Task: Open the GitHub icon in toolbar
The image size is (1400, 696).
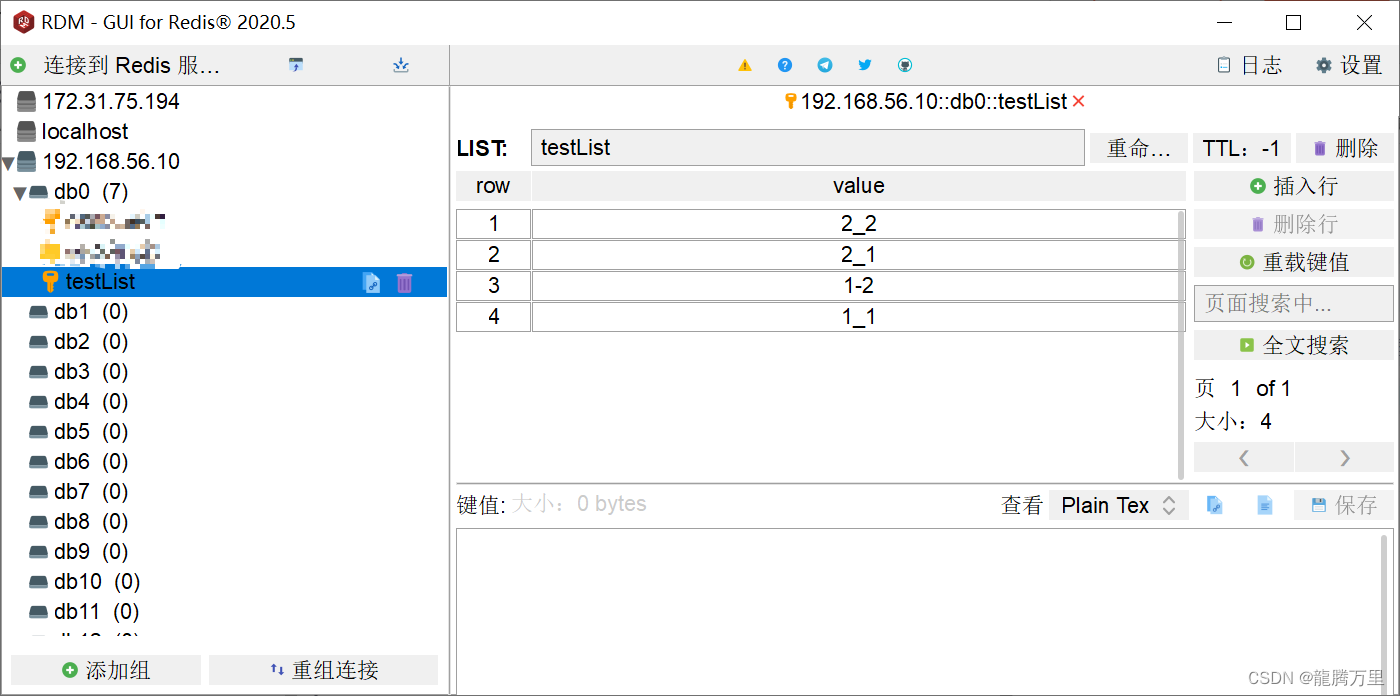Action: (905, 66)
